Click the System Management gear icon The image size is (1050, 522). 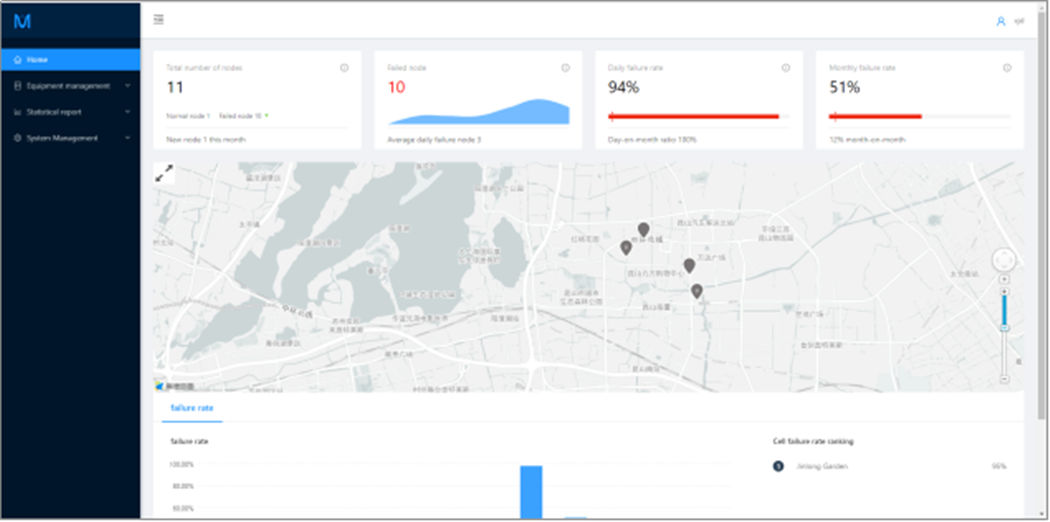18,138
